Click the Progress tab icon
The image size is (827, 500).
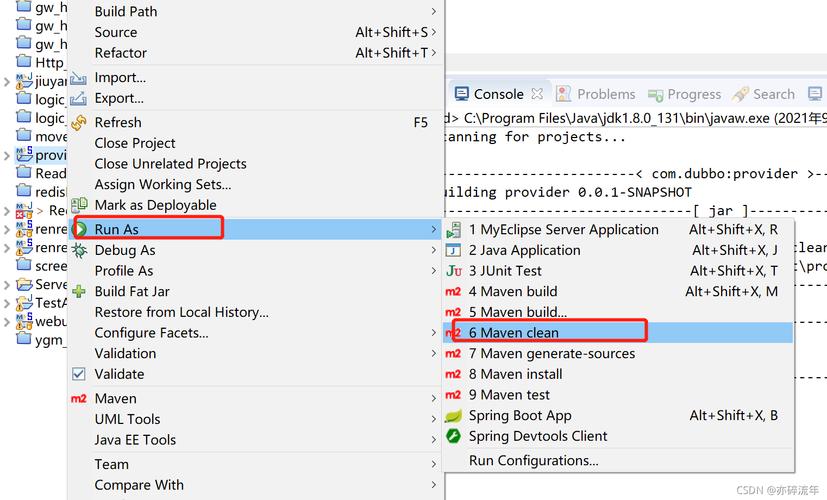tap(656, 95)
